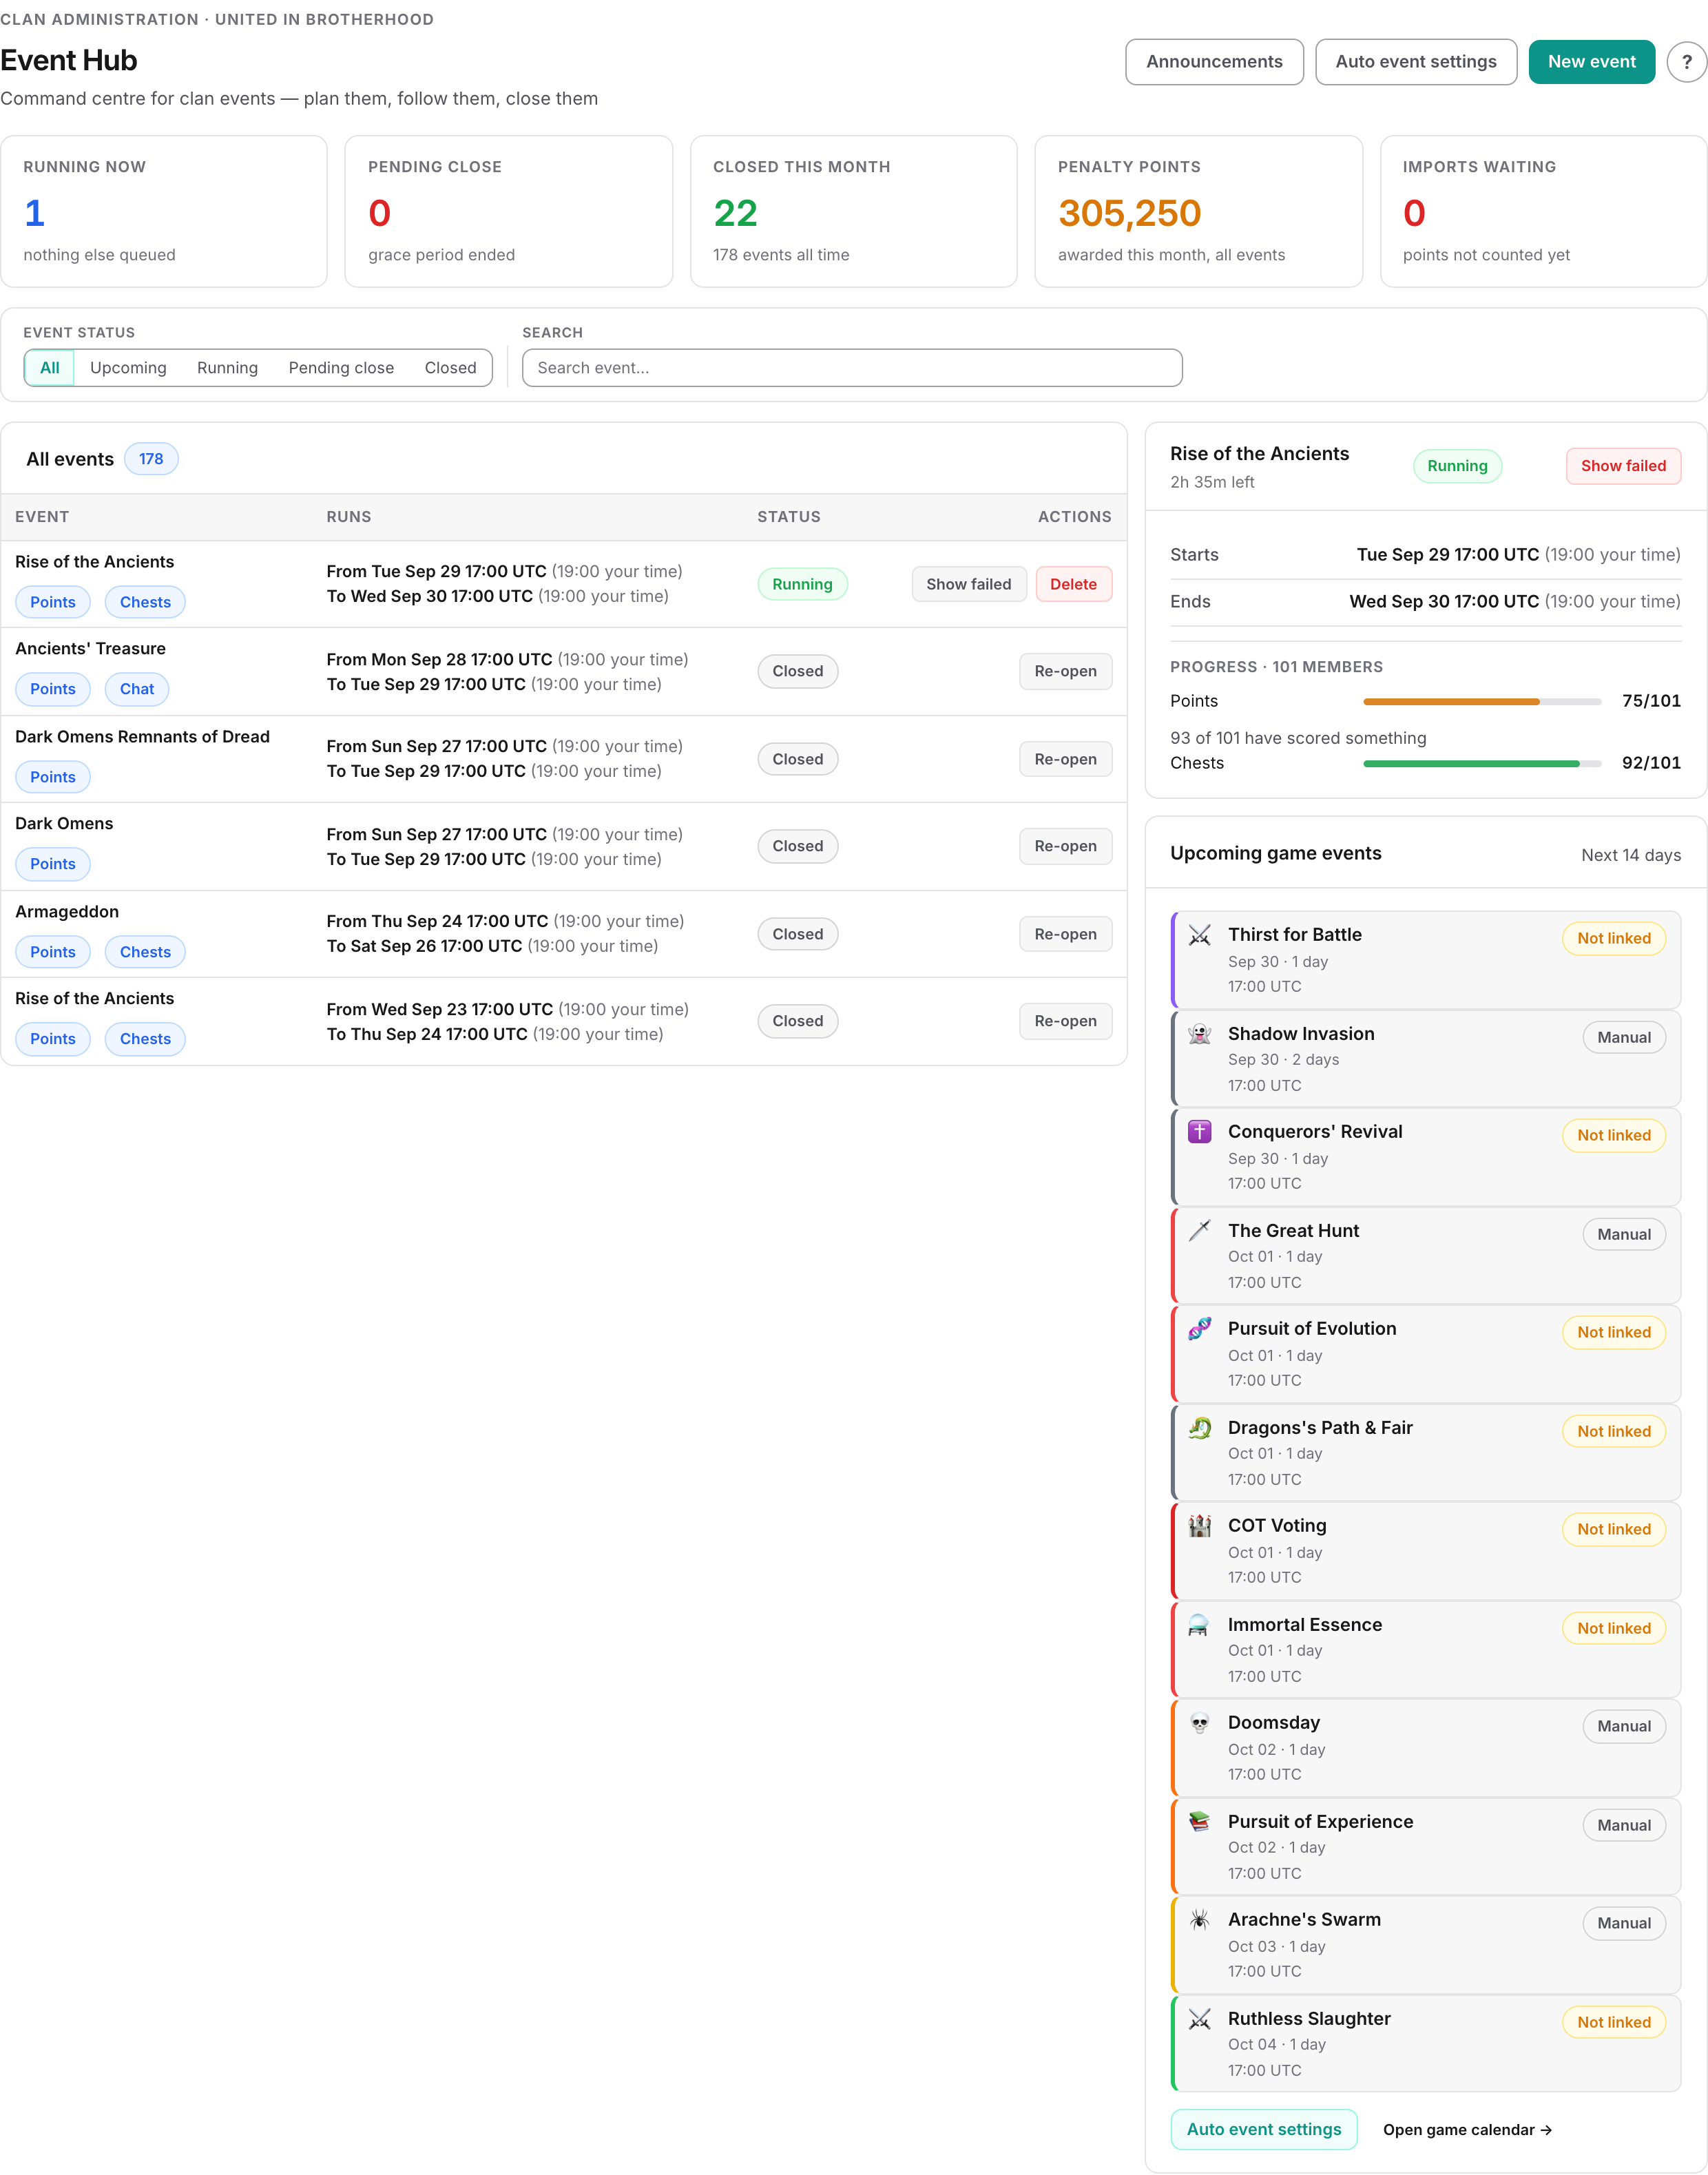1708x2175 pixels.
Task: Click the Running Now stat card
Action: [x=164, y=212]
